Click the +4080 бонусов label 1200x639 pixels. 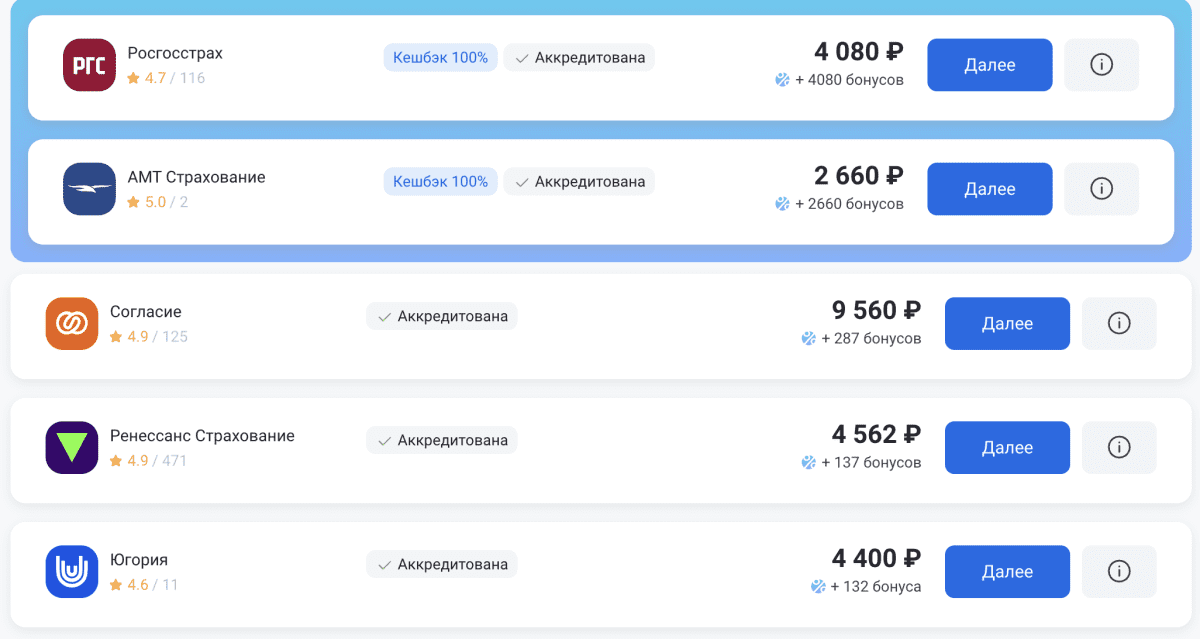point(848,80)
